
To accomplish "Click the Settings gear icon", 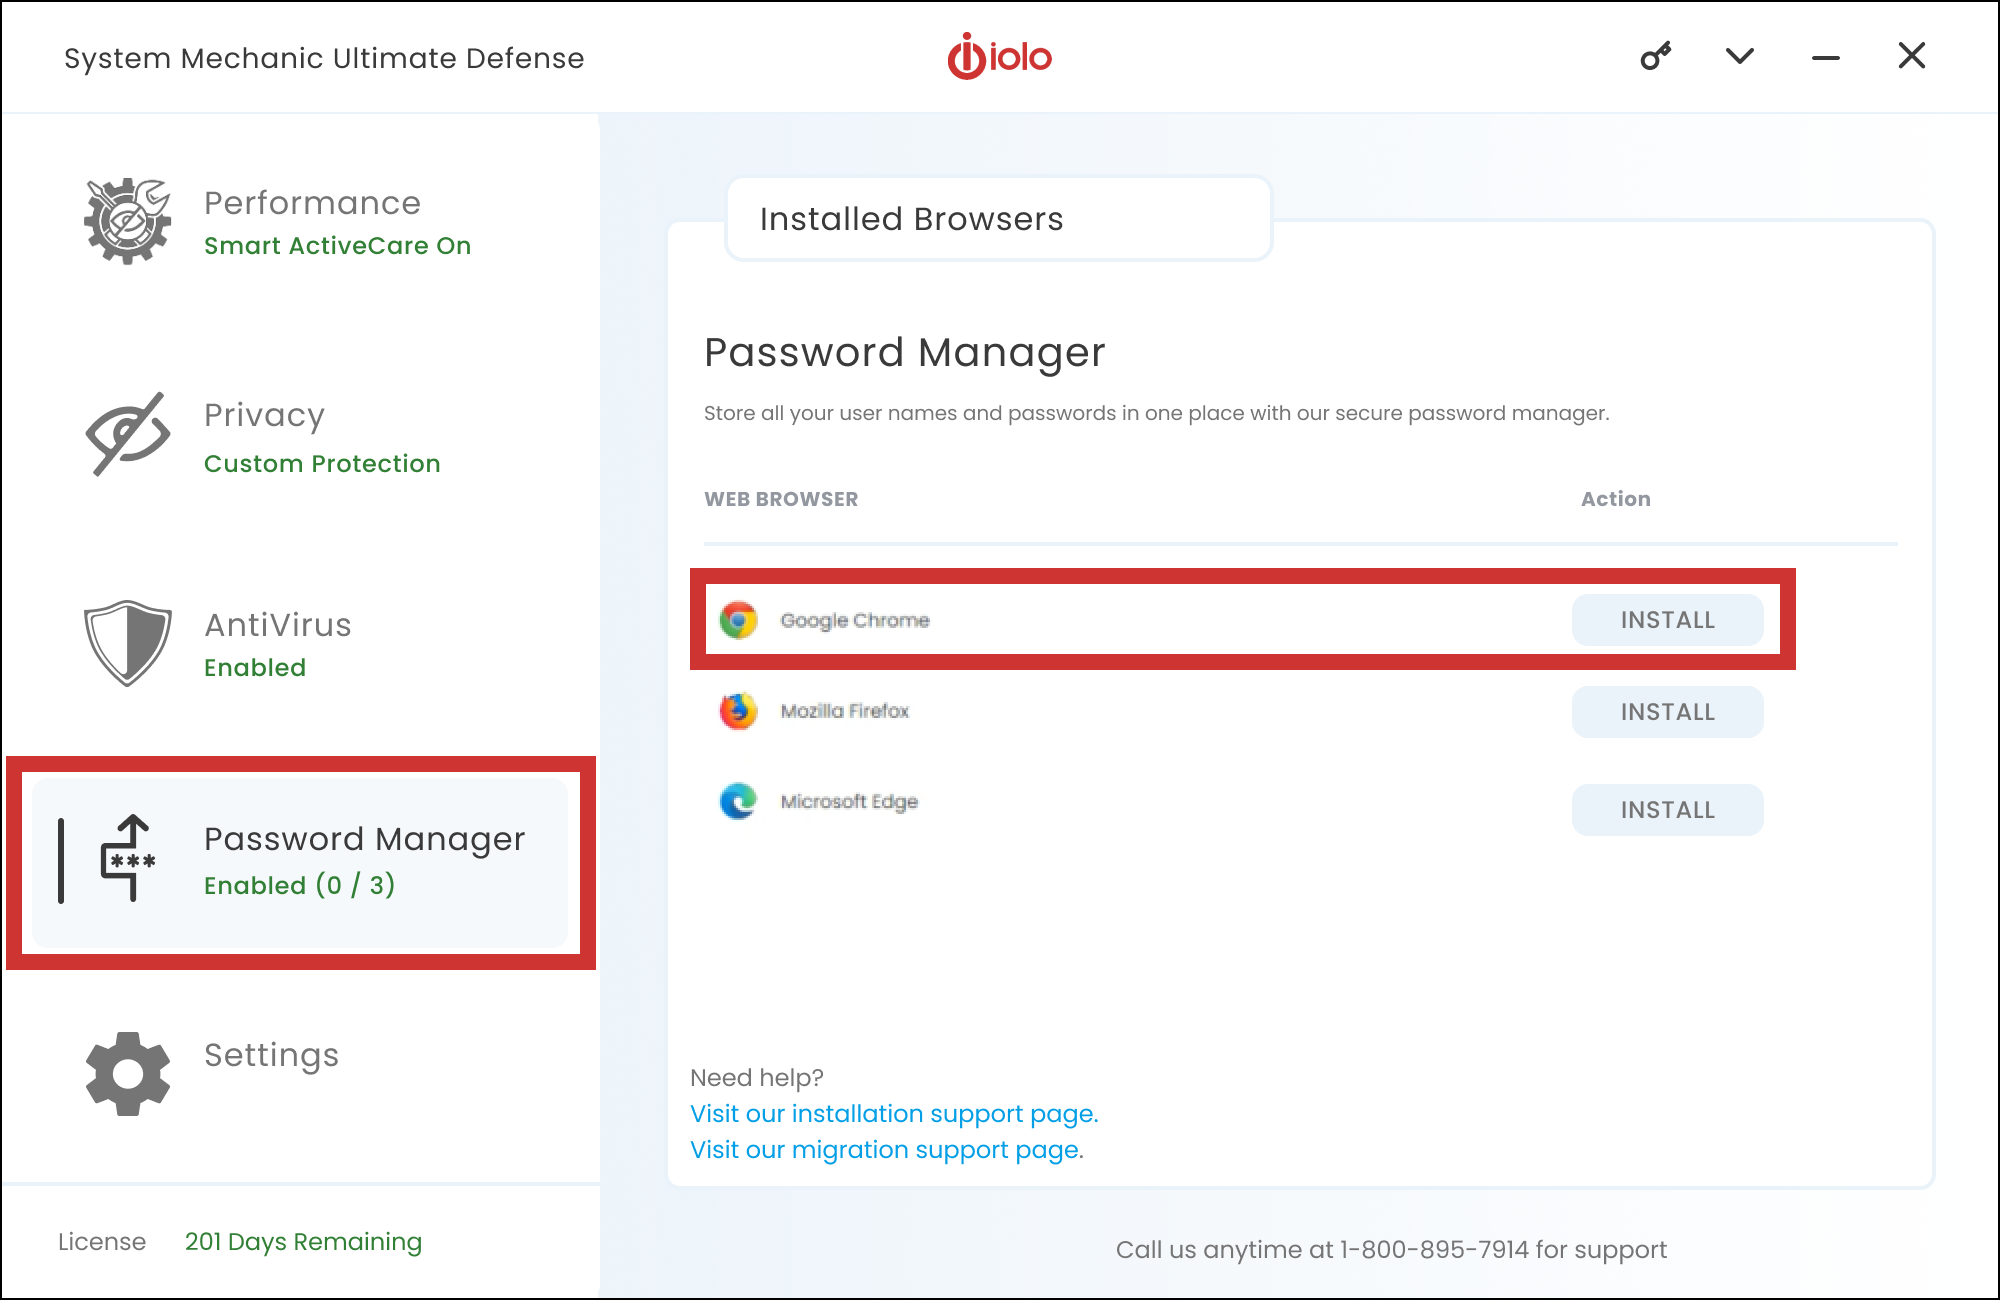I will coord(128,1074).
